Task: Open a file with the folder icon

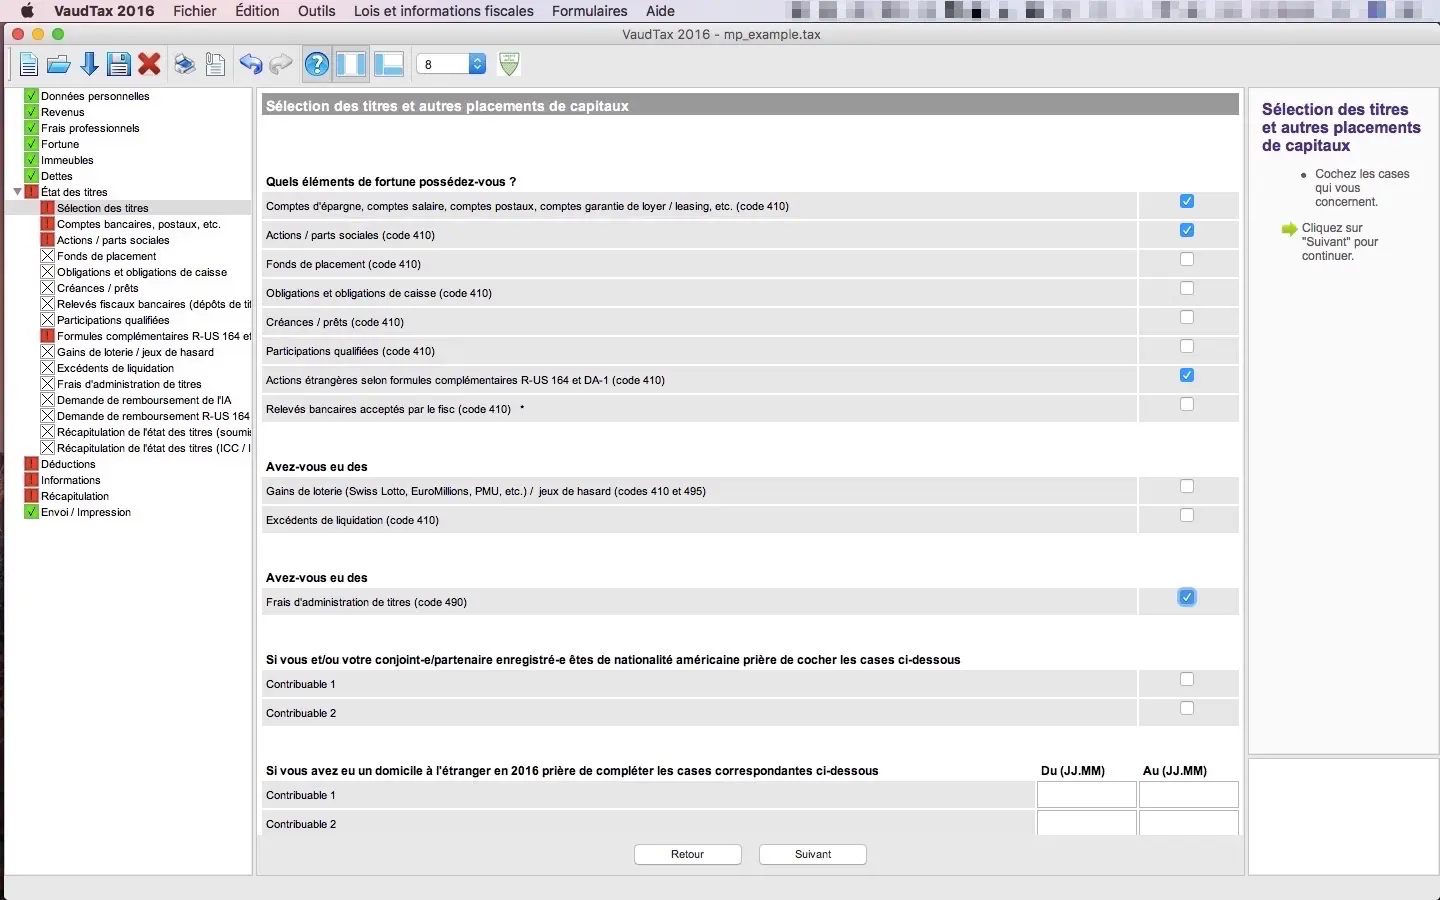Action: (x=59, y=65)
